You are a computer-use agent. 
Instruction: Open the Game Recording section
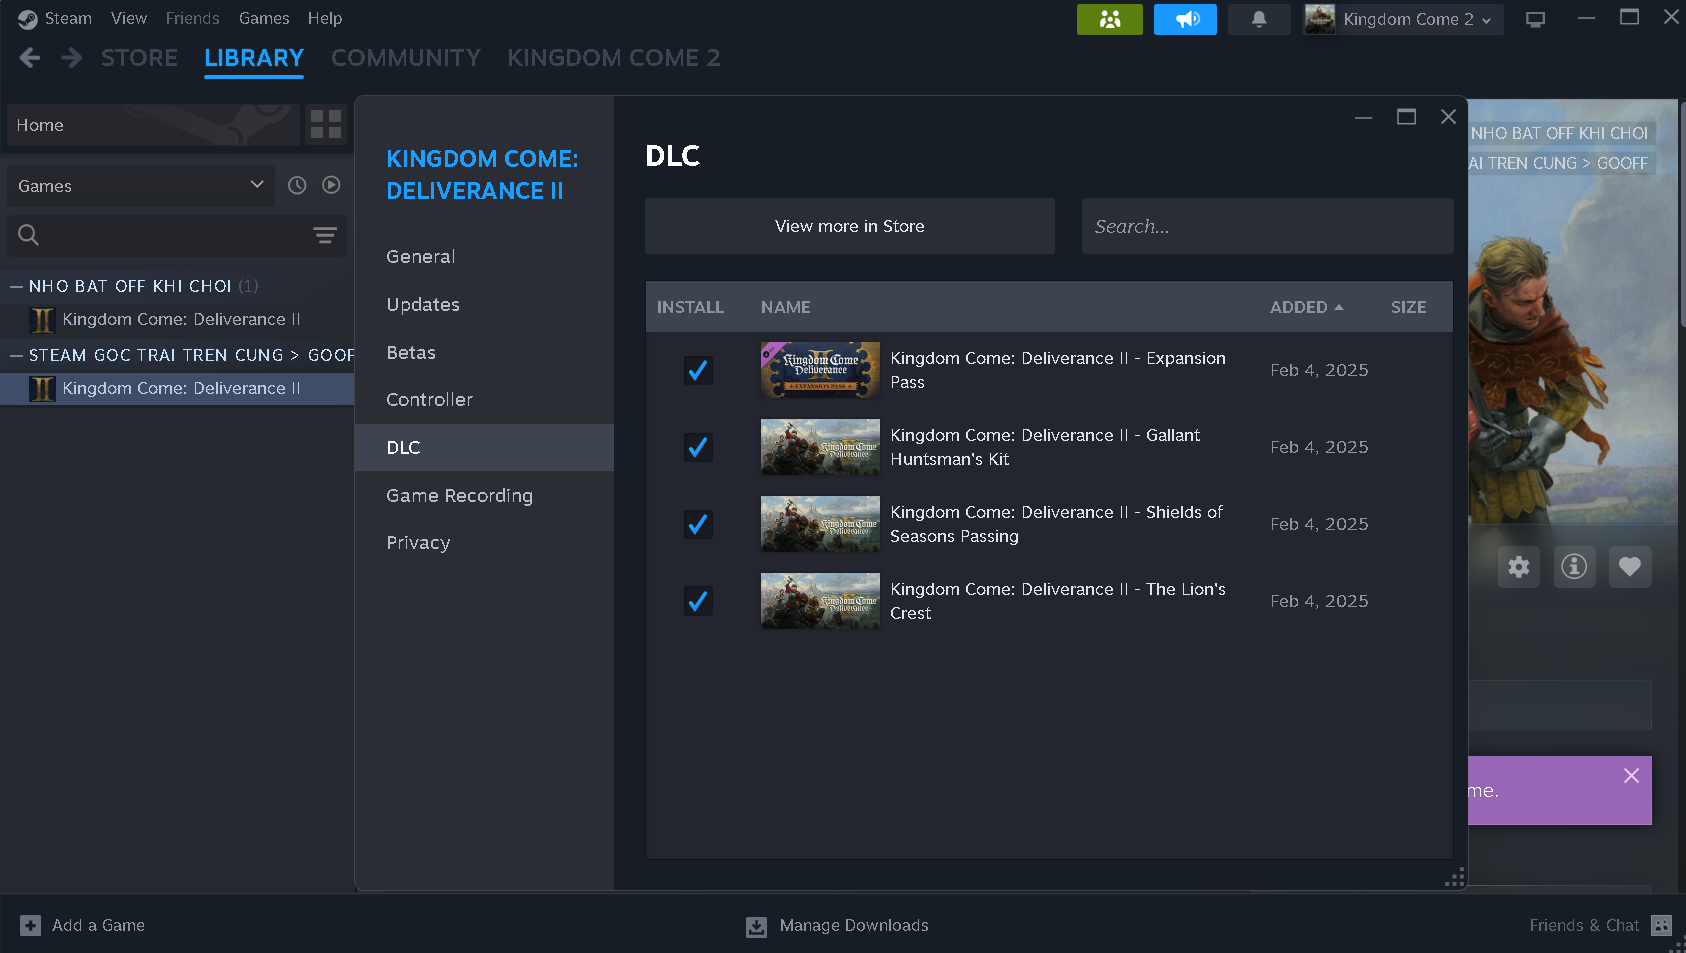[484, 496]
